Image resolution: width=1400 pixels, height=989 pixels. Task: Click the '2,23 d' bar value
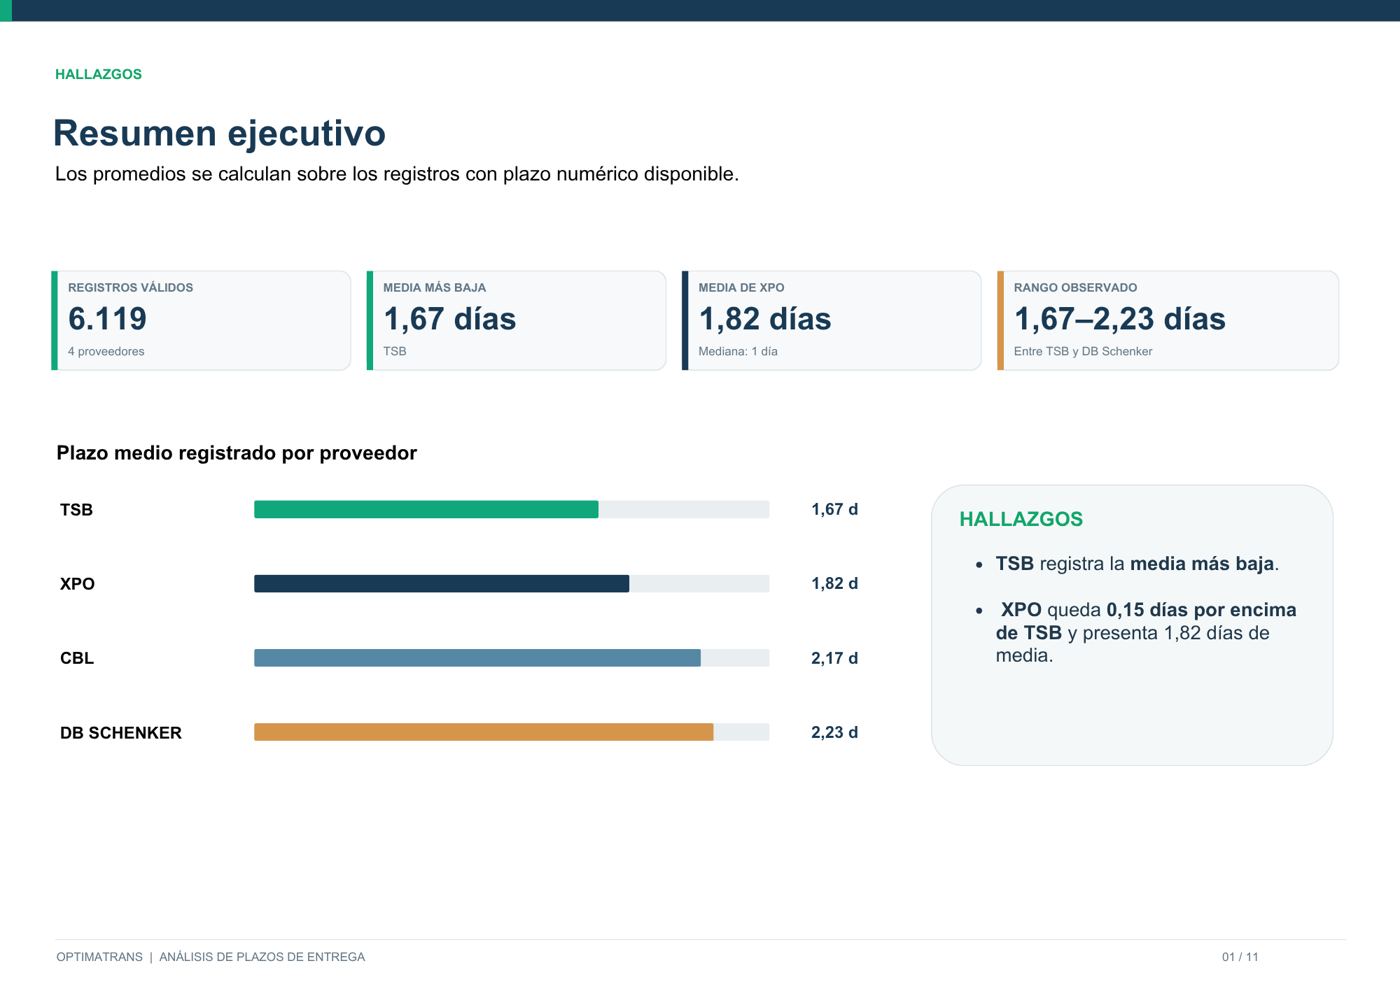click(834, 732)
